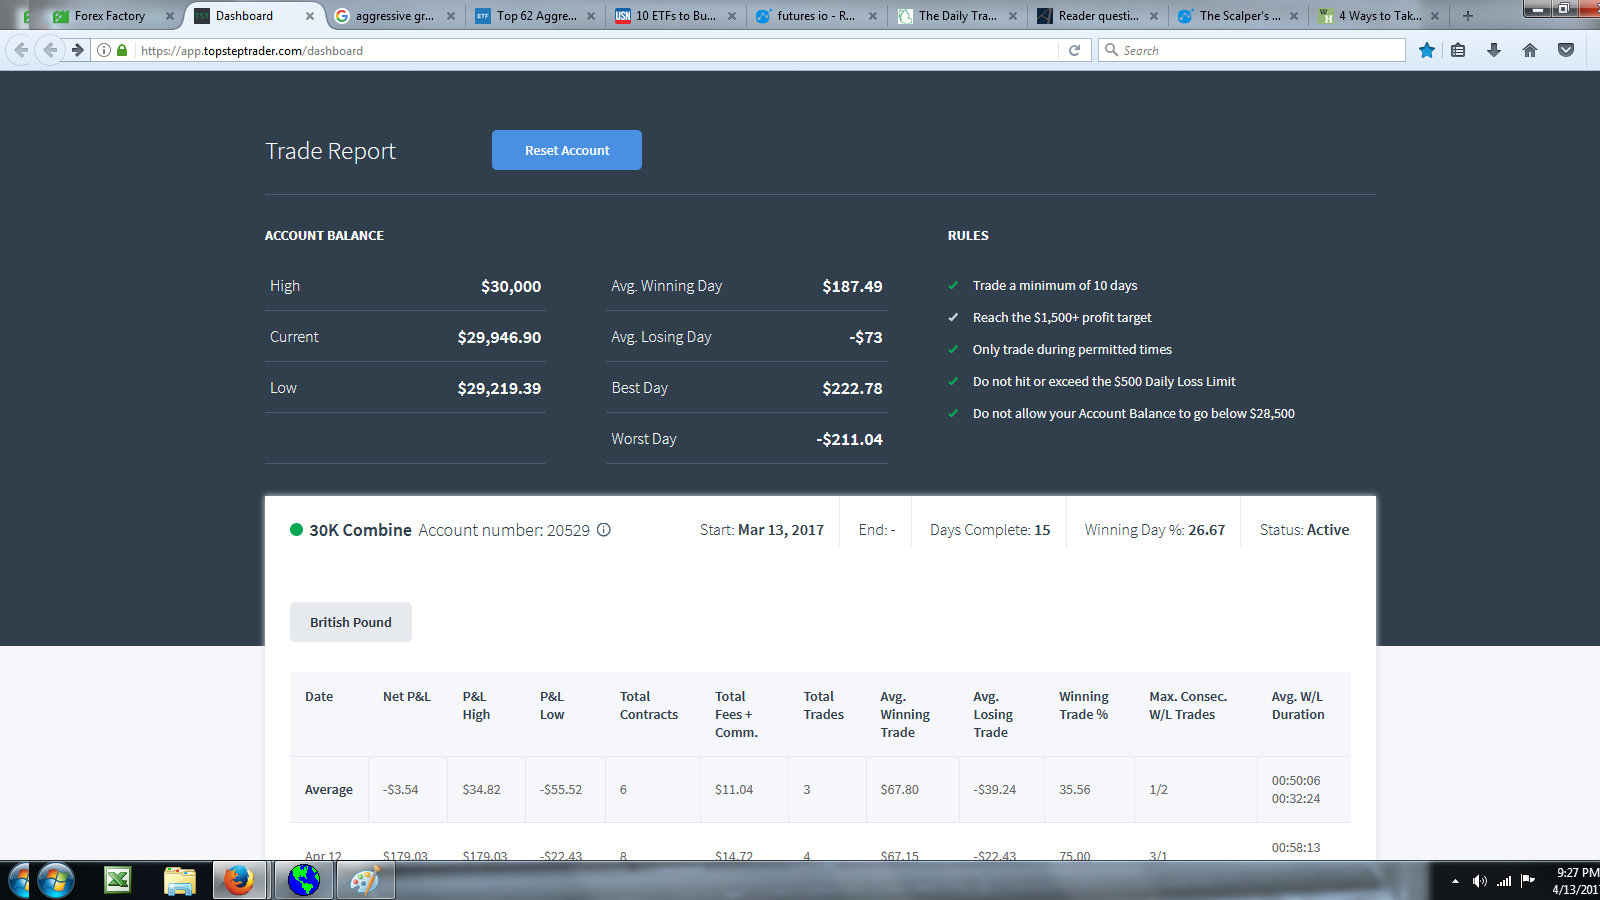Screen dimensions: 1600x900
Task: Click the Reset Account button
Action: point(567,150)
